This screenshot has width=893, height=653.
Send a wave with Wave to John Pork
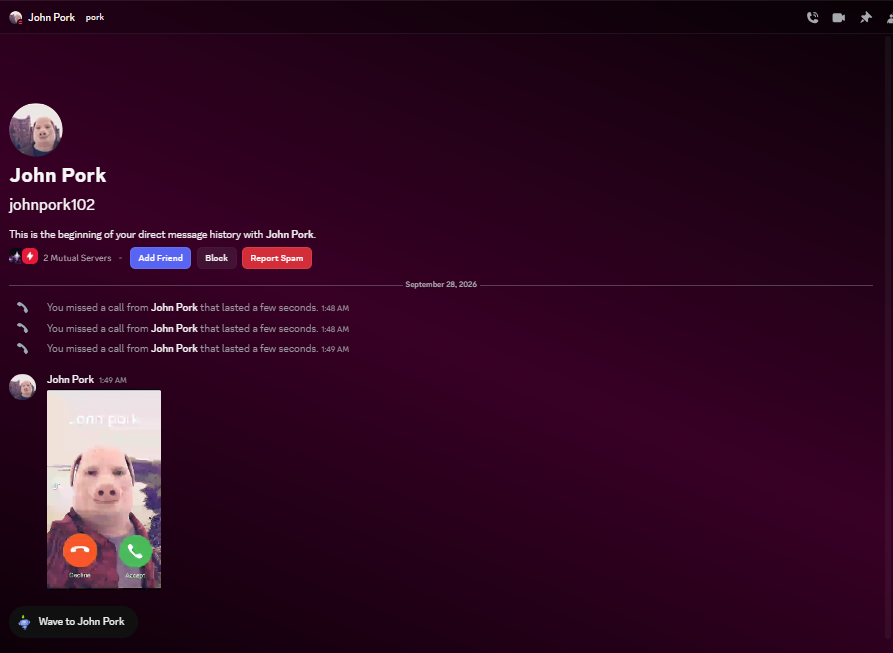73,622
